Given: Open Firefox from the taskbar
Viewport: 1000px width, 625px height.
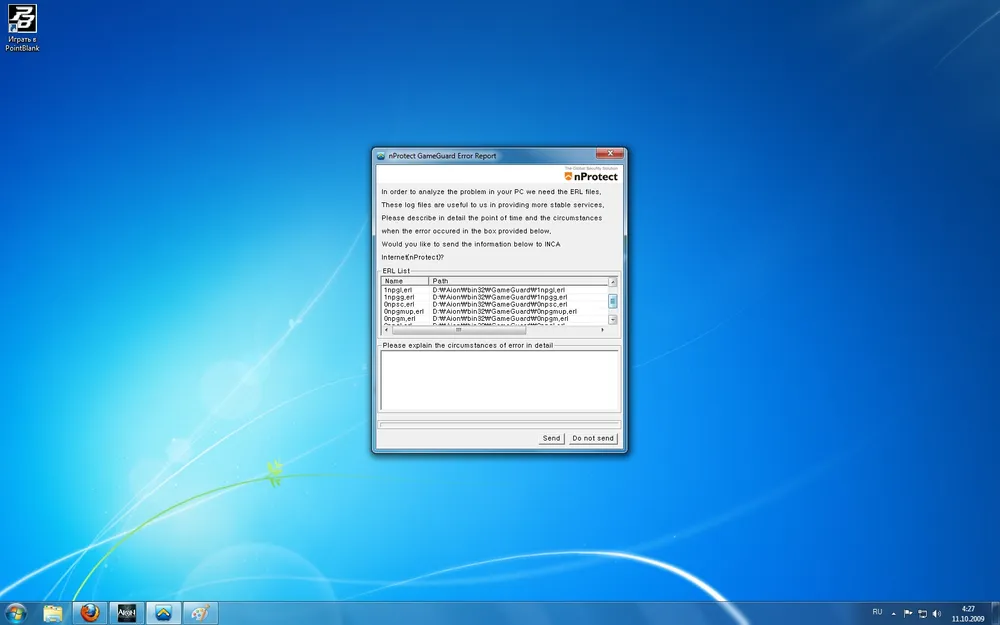Looking at the screenshot, I should [90, 613].
